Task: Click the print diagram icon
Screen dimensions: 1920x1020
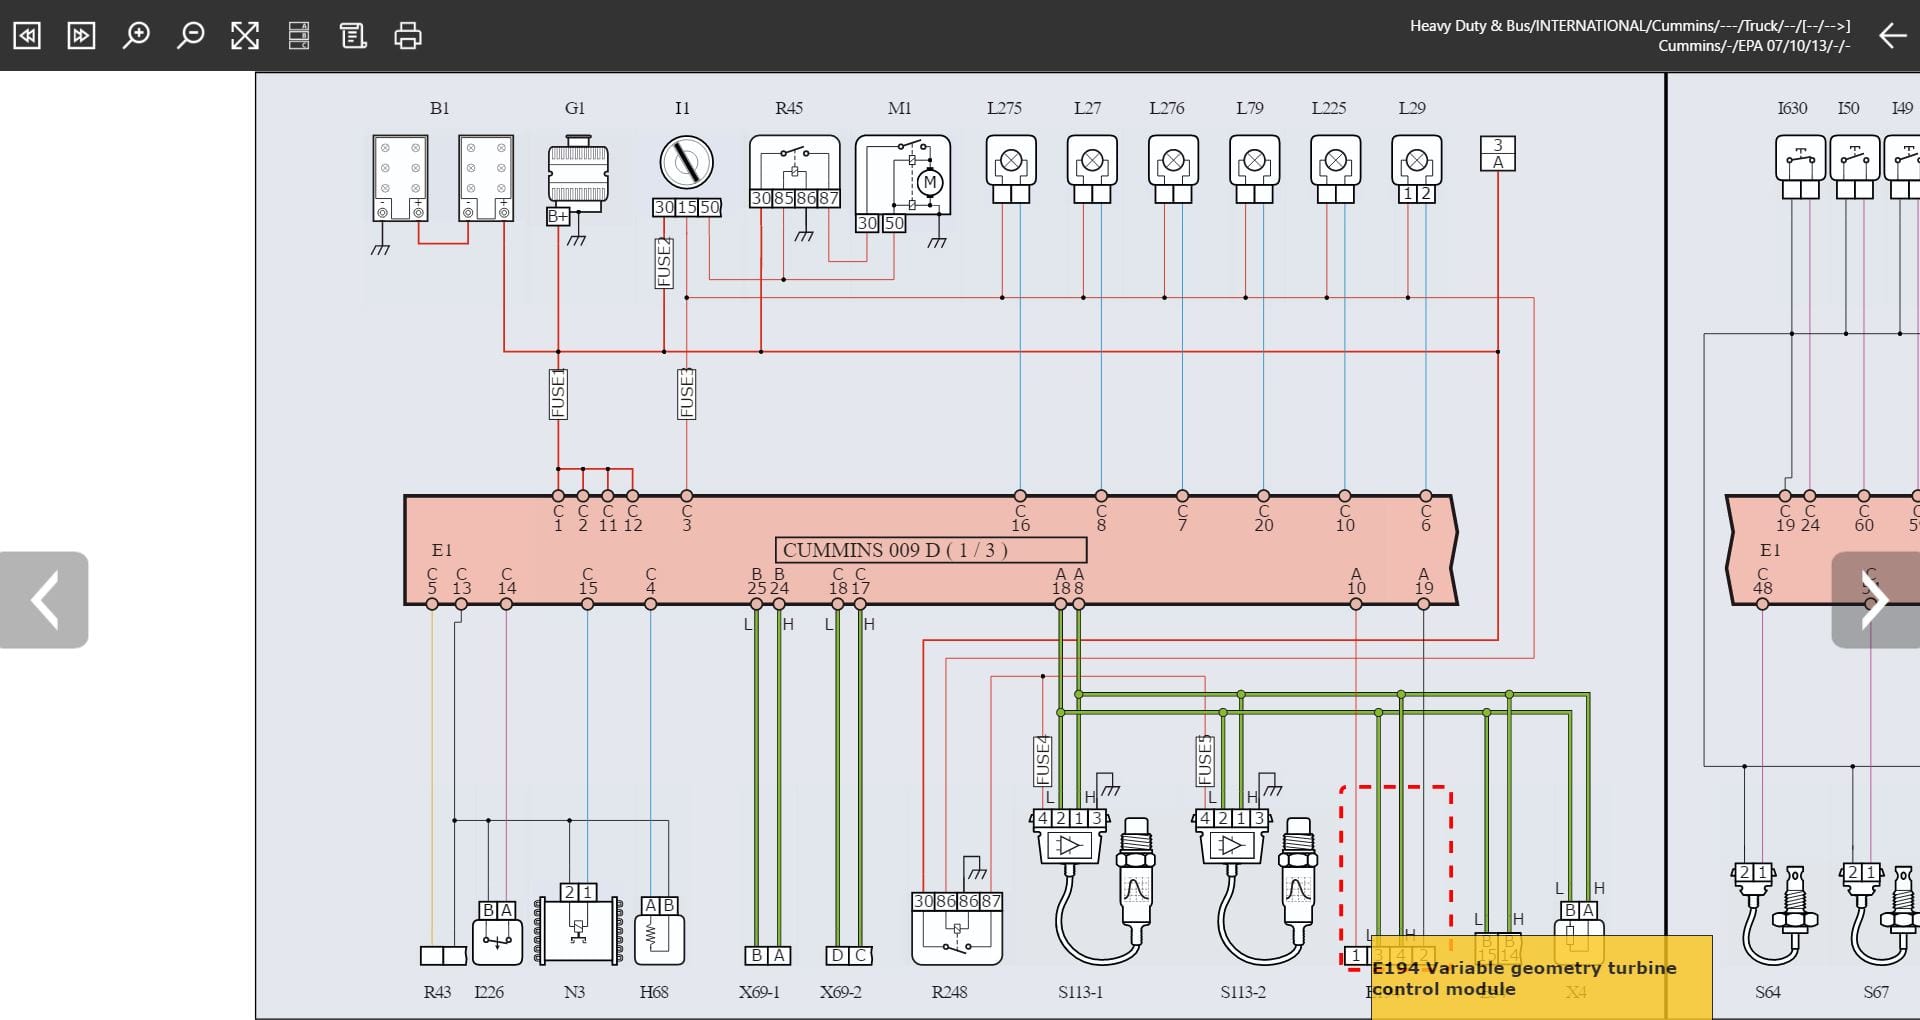Action: coord(408,35)
